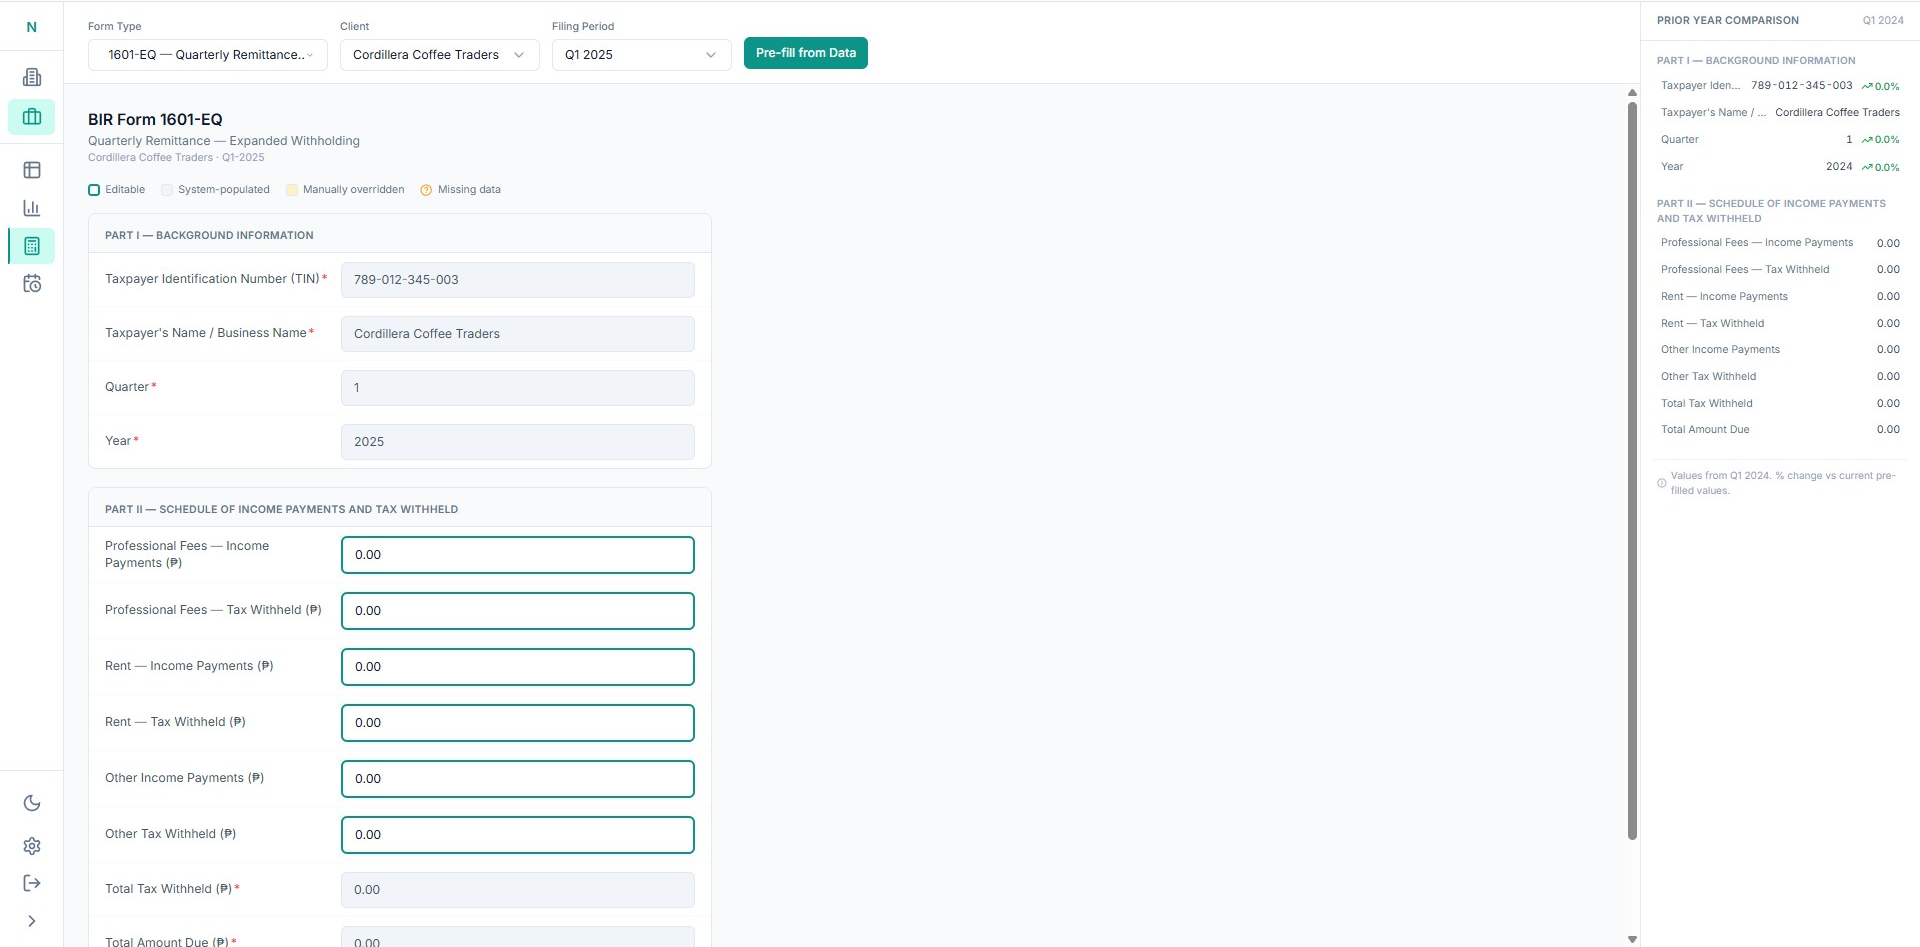Click the Missing data question mark icon
The height and width of the screenshot is (947, 1920).
pyautogui.click(x=426, y=190)
